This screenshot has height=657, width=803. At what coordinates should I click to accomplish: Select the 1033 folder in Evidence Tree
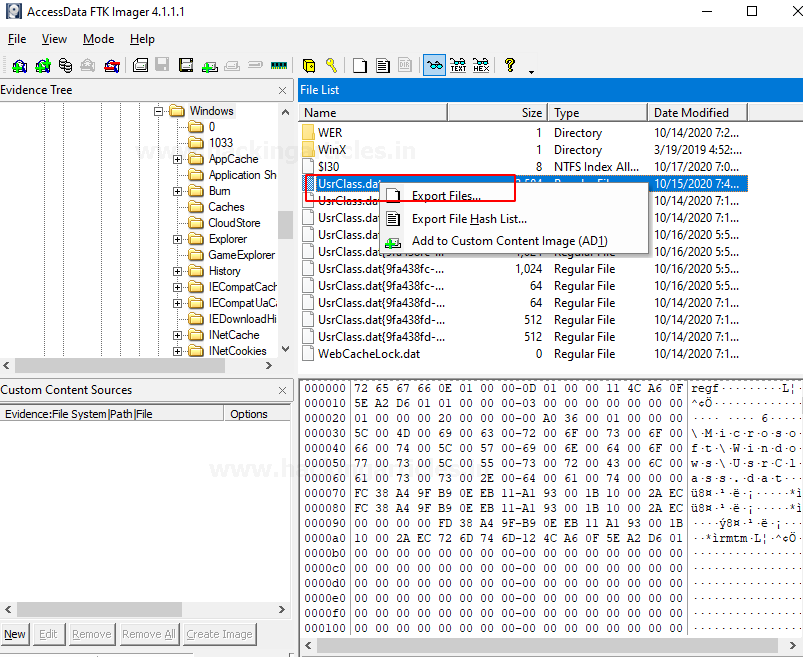221,143
